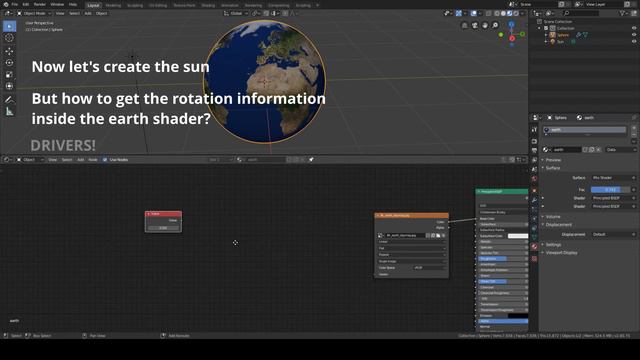This screenshot has width=640, height=360.
Task: Open the File menu
Action: pyautogui.click(x=15, y=4)
